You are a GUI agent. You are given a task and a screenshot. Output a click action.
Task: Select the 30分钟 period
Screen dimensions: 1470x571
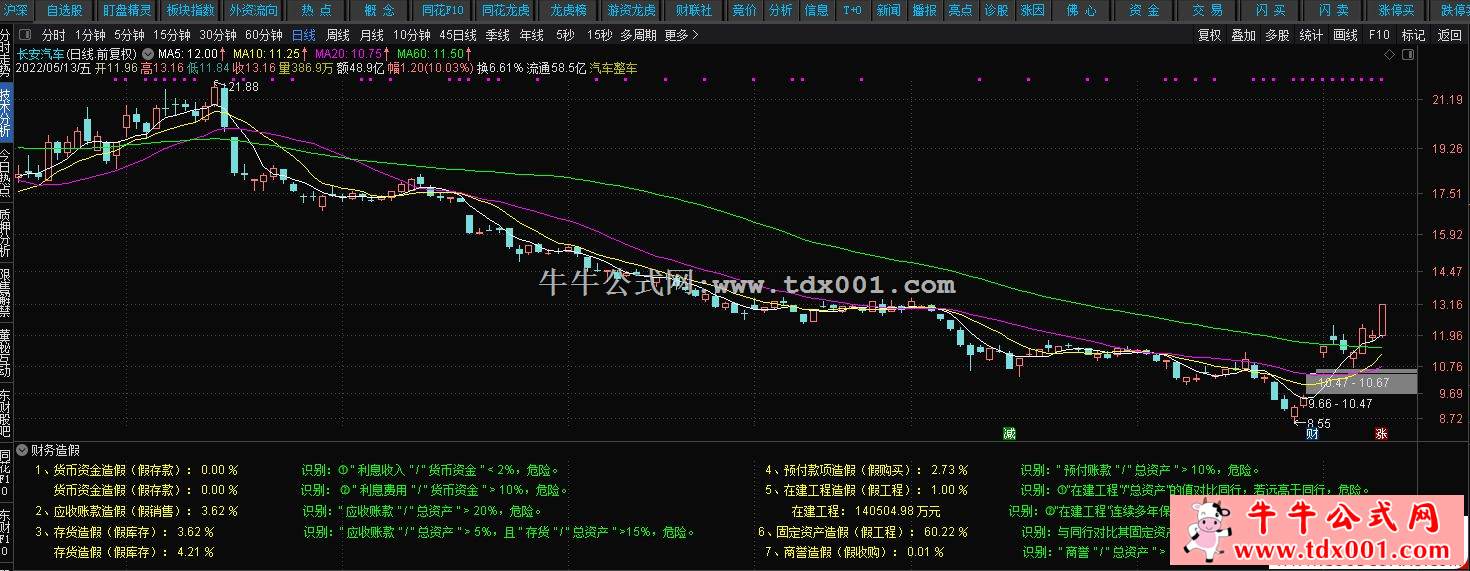218,36
